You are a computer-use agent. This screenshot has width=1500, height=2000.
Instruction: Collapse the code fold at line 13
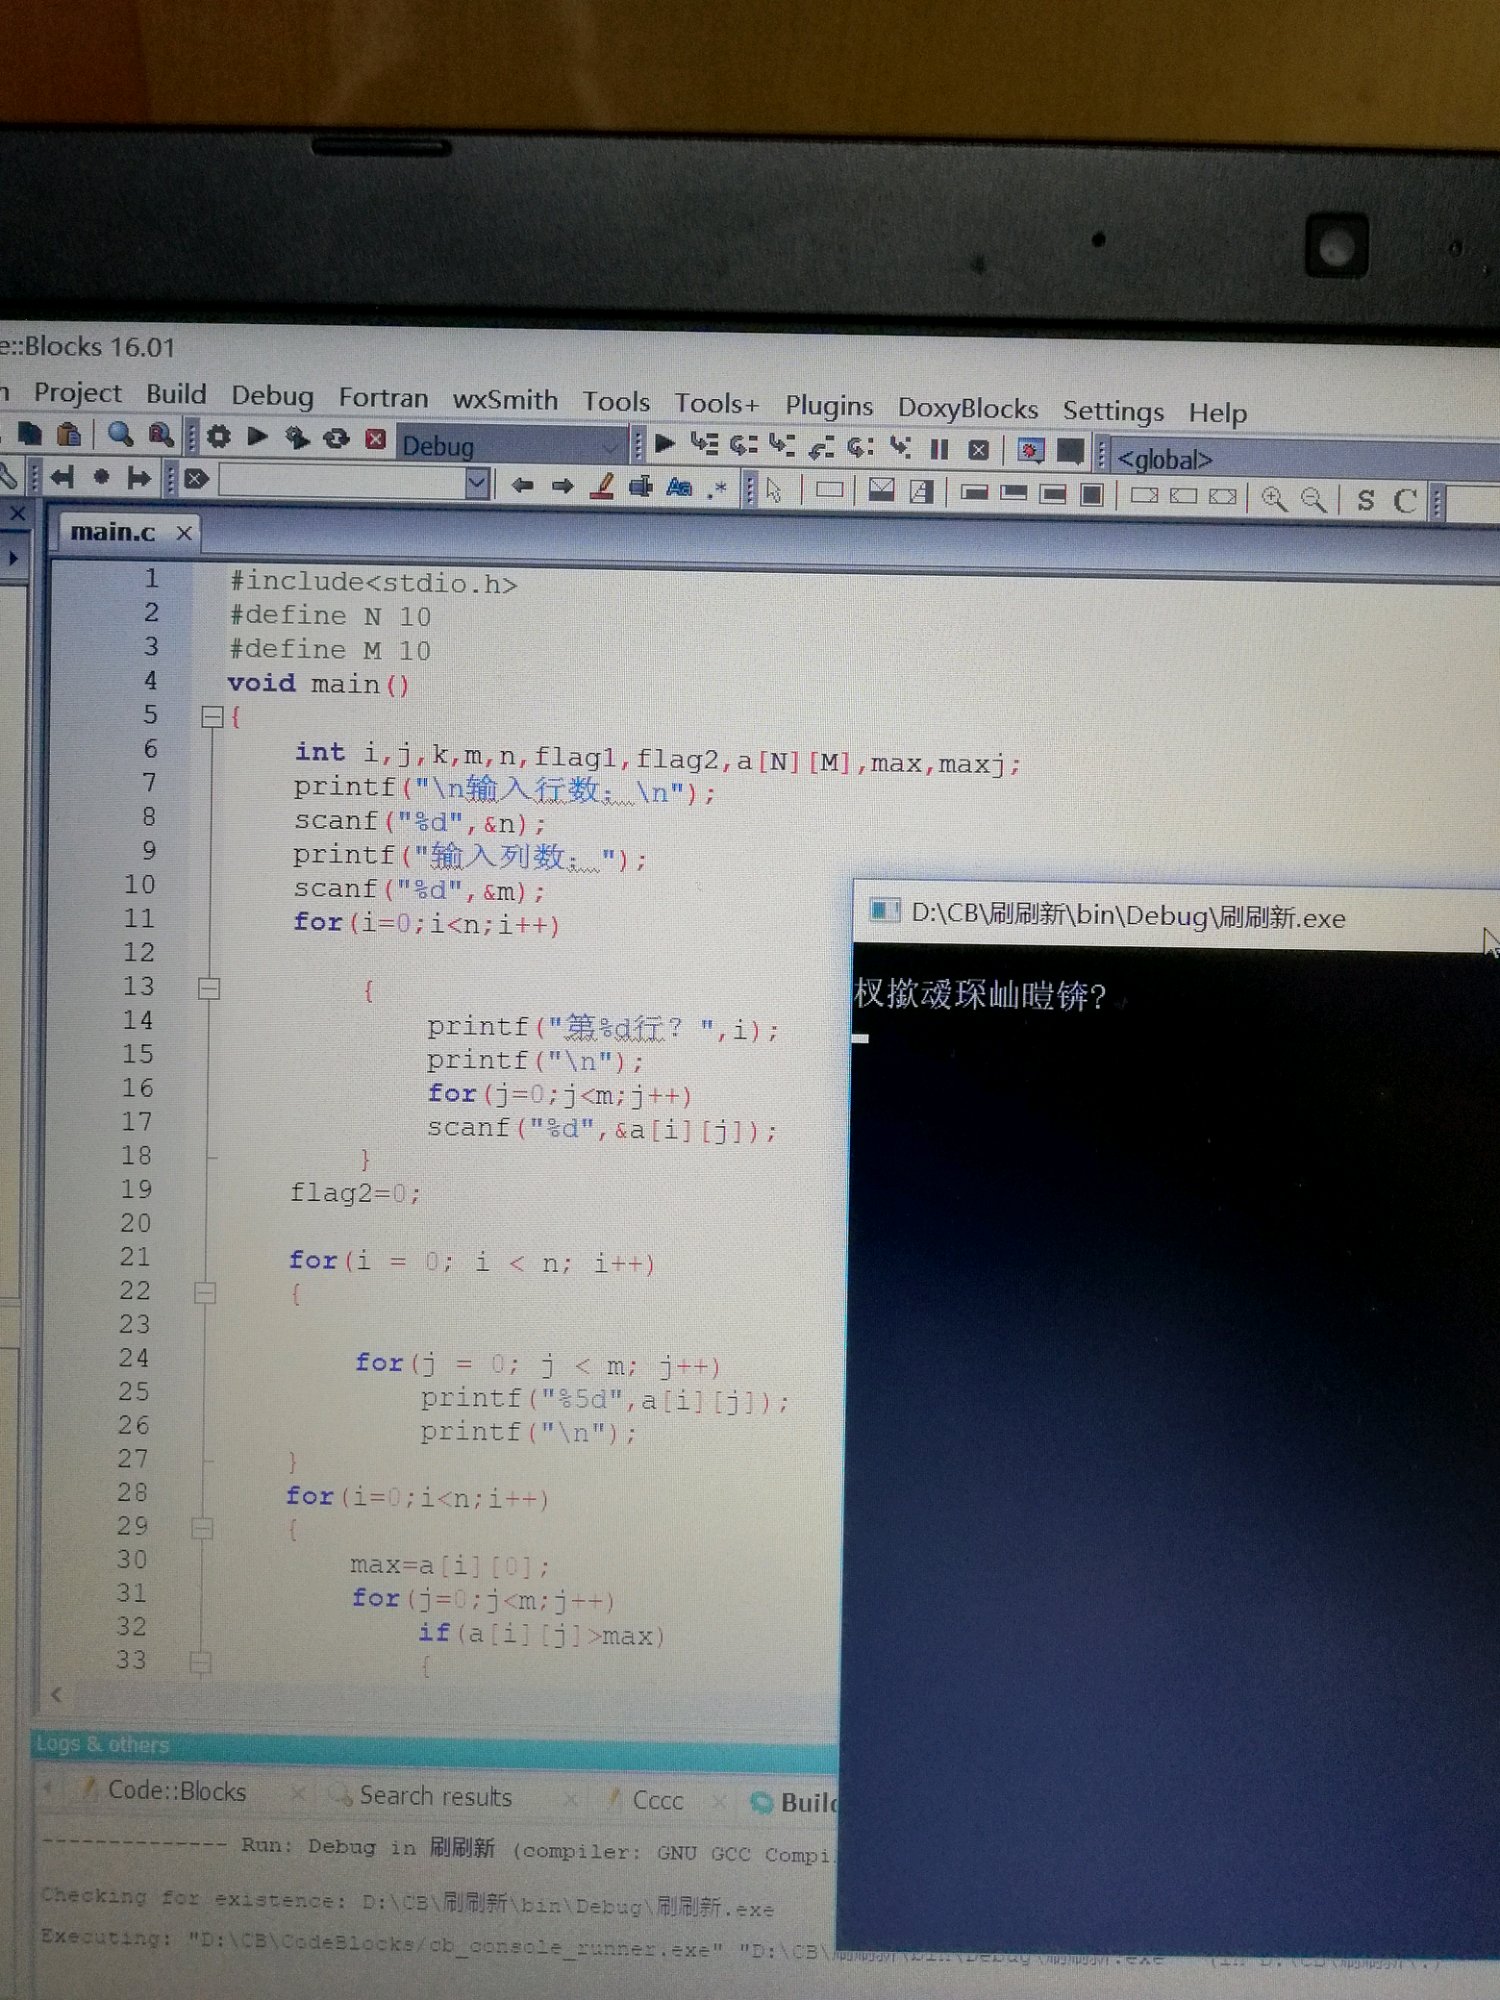point(209,988)
